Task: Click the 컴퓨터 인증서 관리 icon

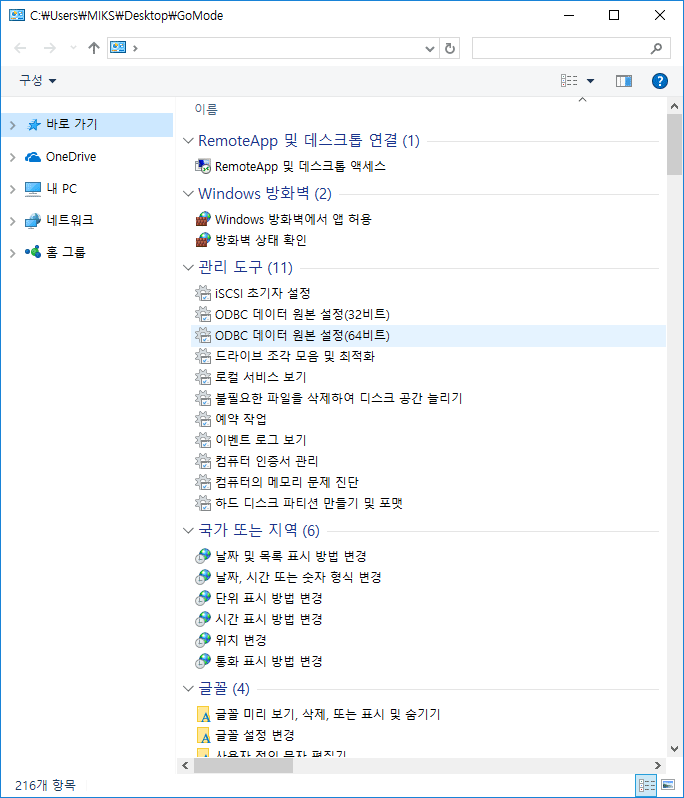Action: (203, 461)
